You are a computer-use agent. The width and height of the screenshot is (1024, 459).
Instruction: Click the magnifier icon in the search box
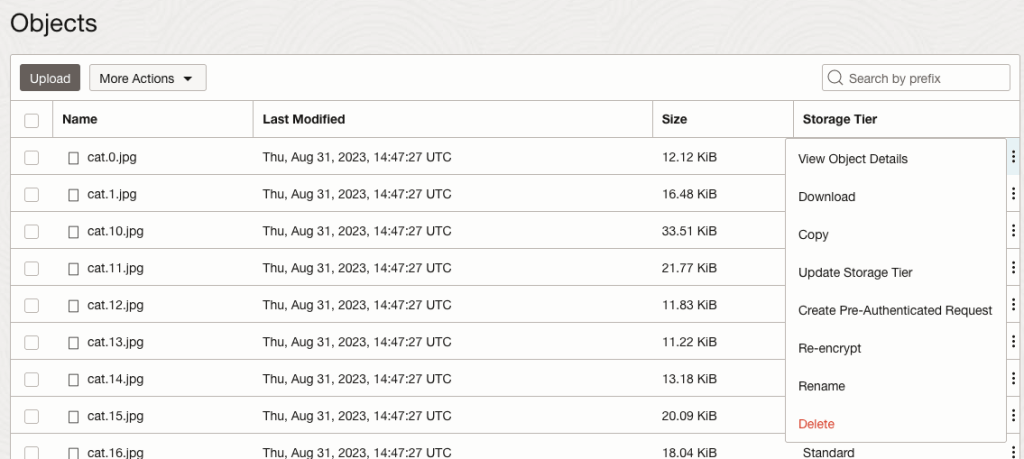[835, 78]
